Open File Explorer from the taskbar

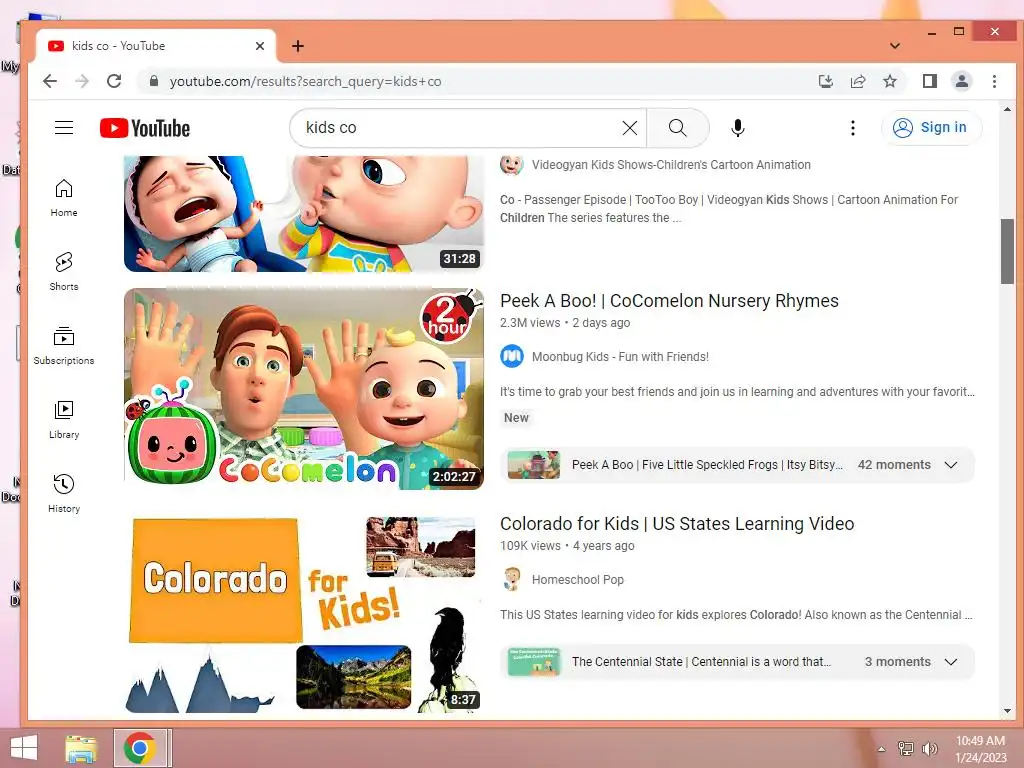click(81, 748)
